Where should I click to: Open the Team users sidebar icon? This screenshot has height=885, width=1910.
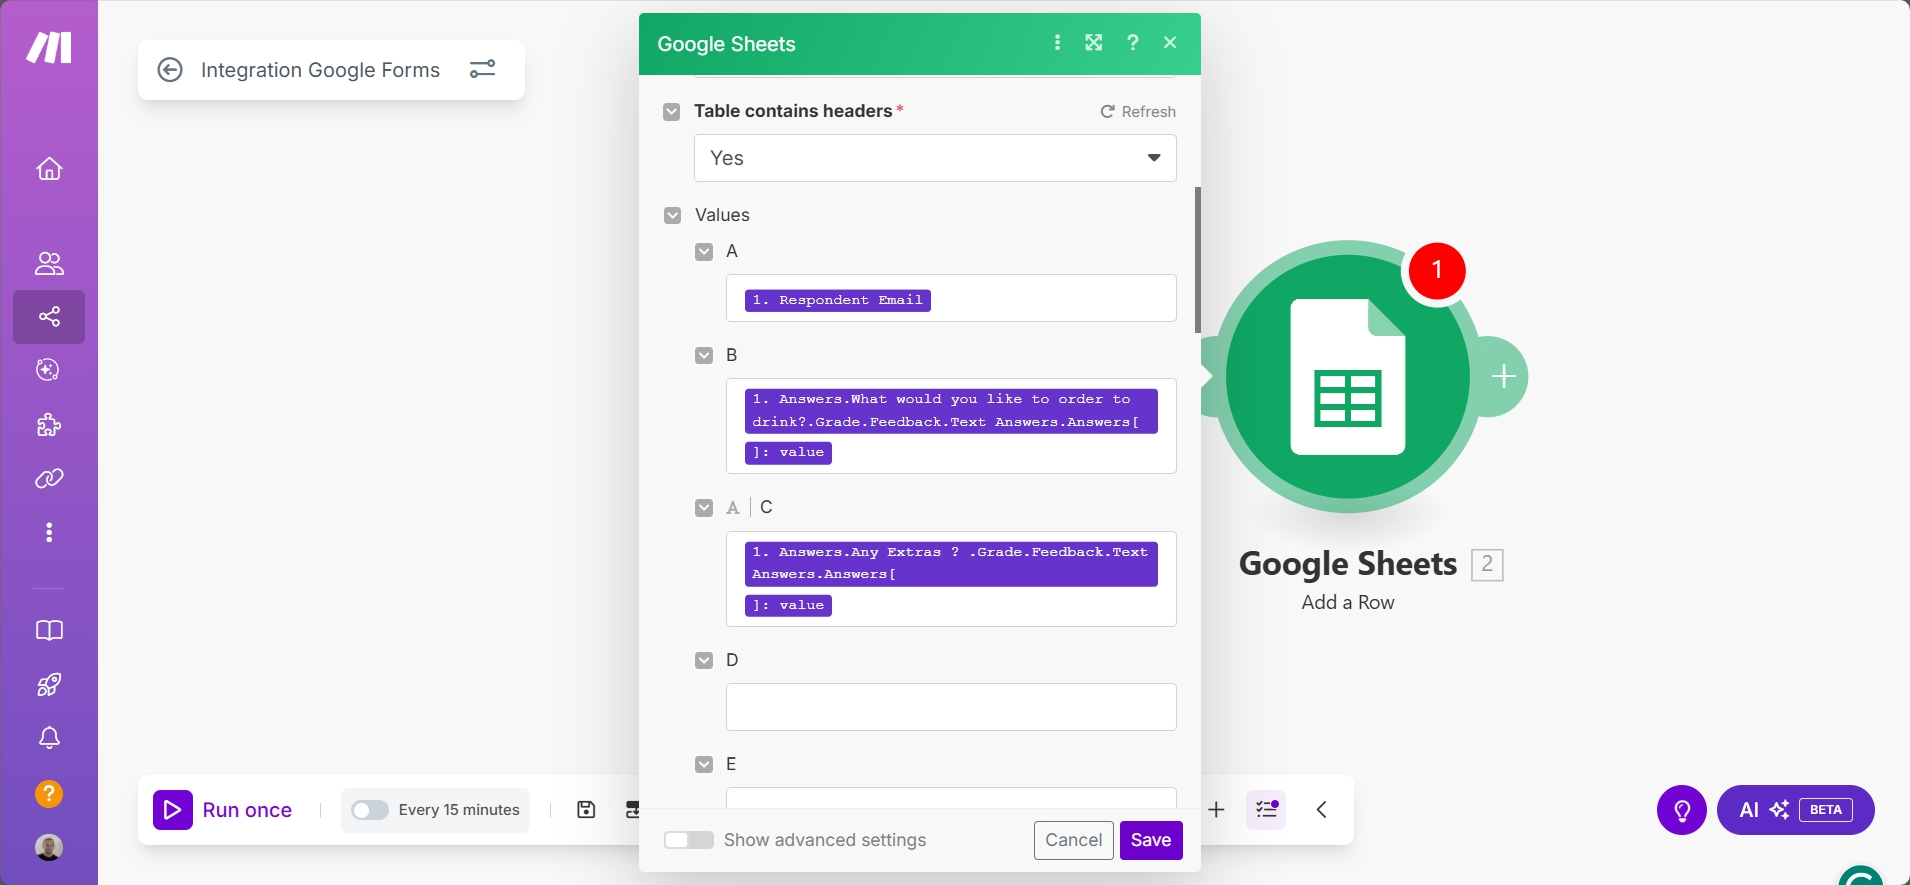(x=49, y=263)
